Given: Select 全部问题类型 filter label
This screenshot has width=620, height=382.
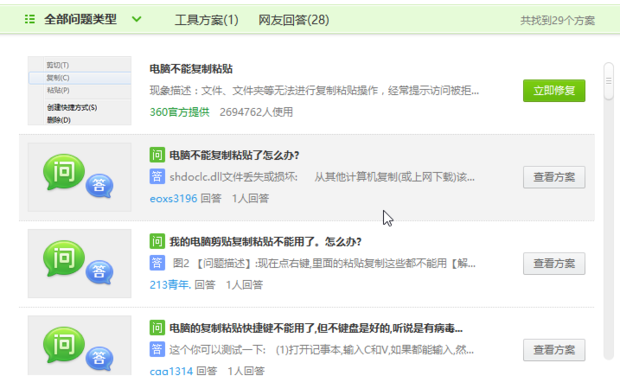Looking at the screenshot, I should pos(80,19).
